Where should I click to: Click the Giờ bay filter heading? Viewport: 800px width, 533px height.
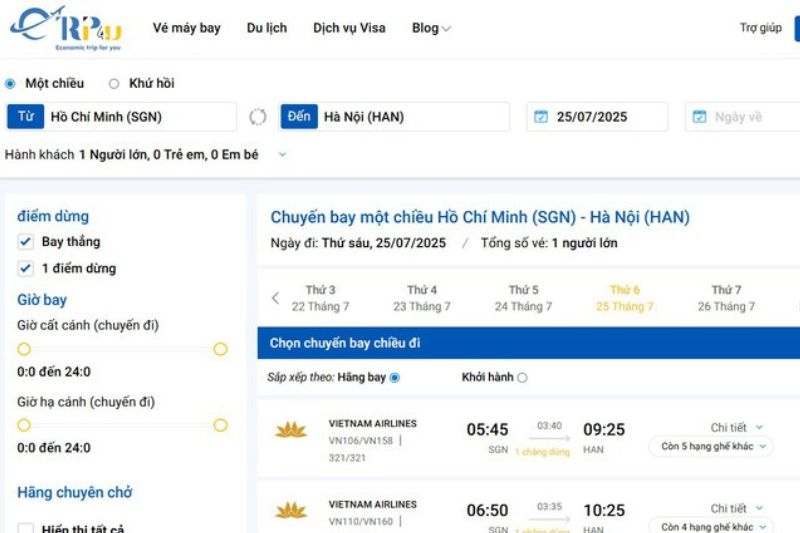(x=42, y=300)
